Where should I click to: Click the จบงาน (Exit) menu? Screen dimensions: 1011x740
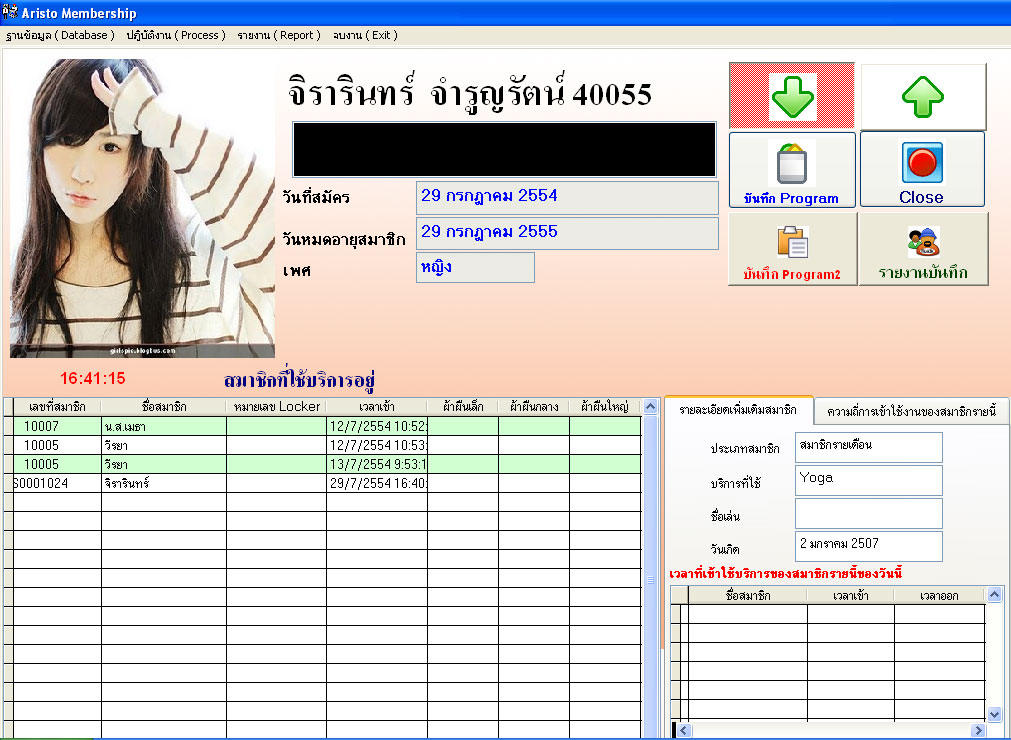point(365,35)
